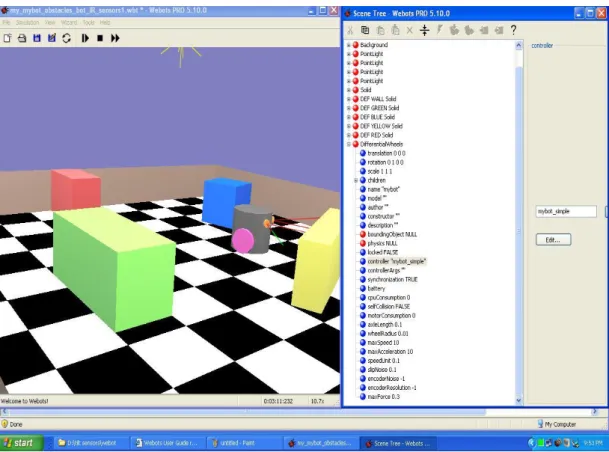Click the Scene Tree scroll up arrow
Image resolution: width=609 pixels, height=452 pixels.
[519, 46]
